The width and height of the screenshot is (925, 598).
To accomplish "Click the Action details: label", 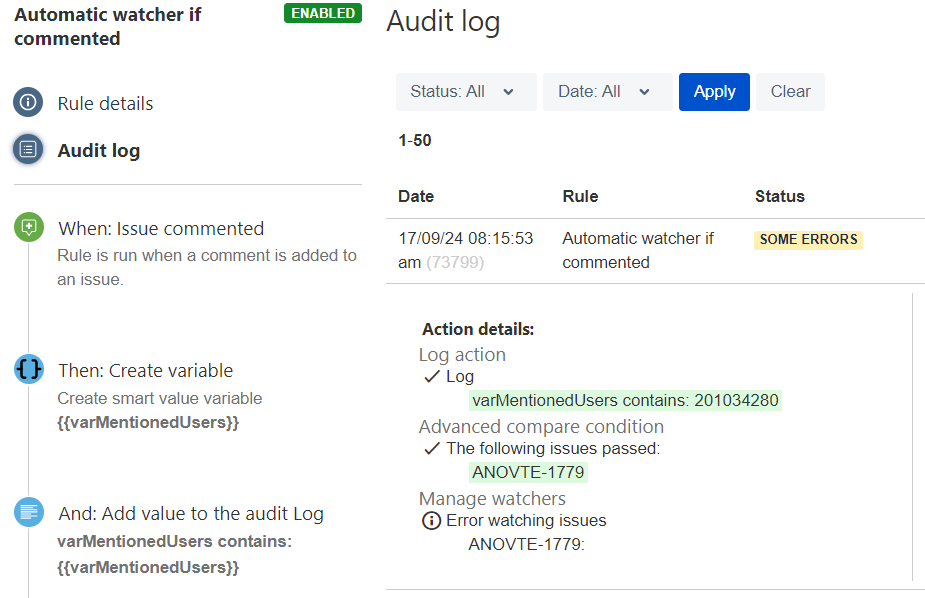I will [x=478, y=329].
